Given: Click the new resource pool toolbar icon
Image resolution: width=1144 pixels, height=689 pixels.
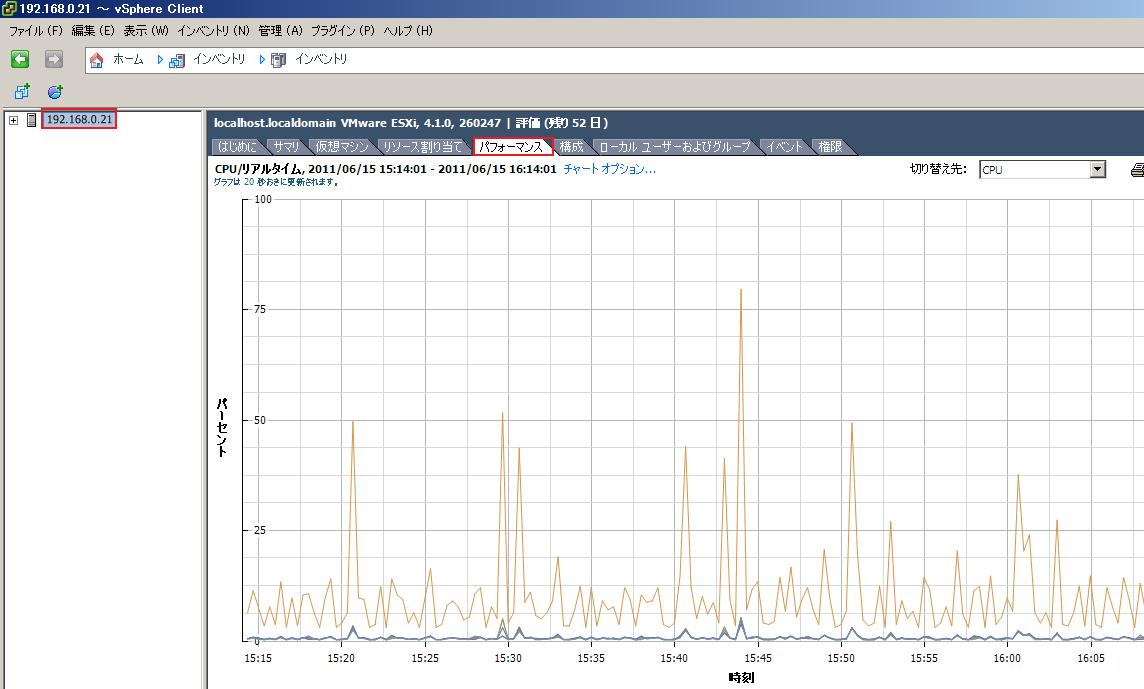Looking at the screenshot, I should coord(55,91).
